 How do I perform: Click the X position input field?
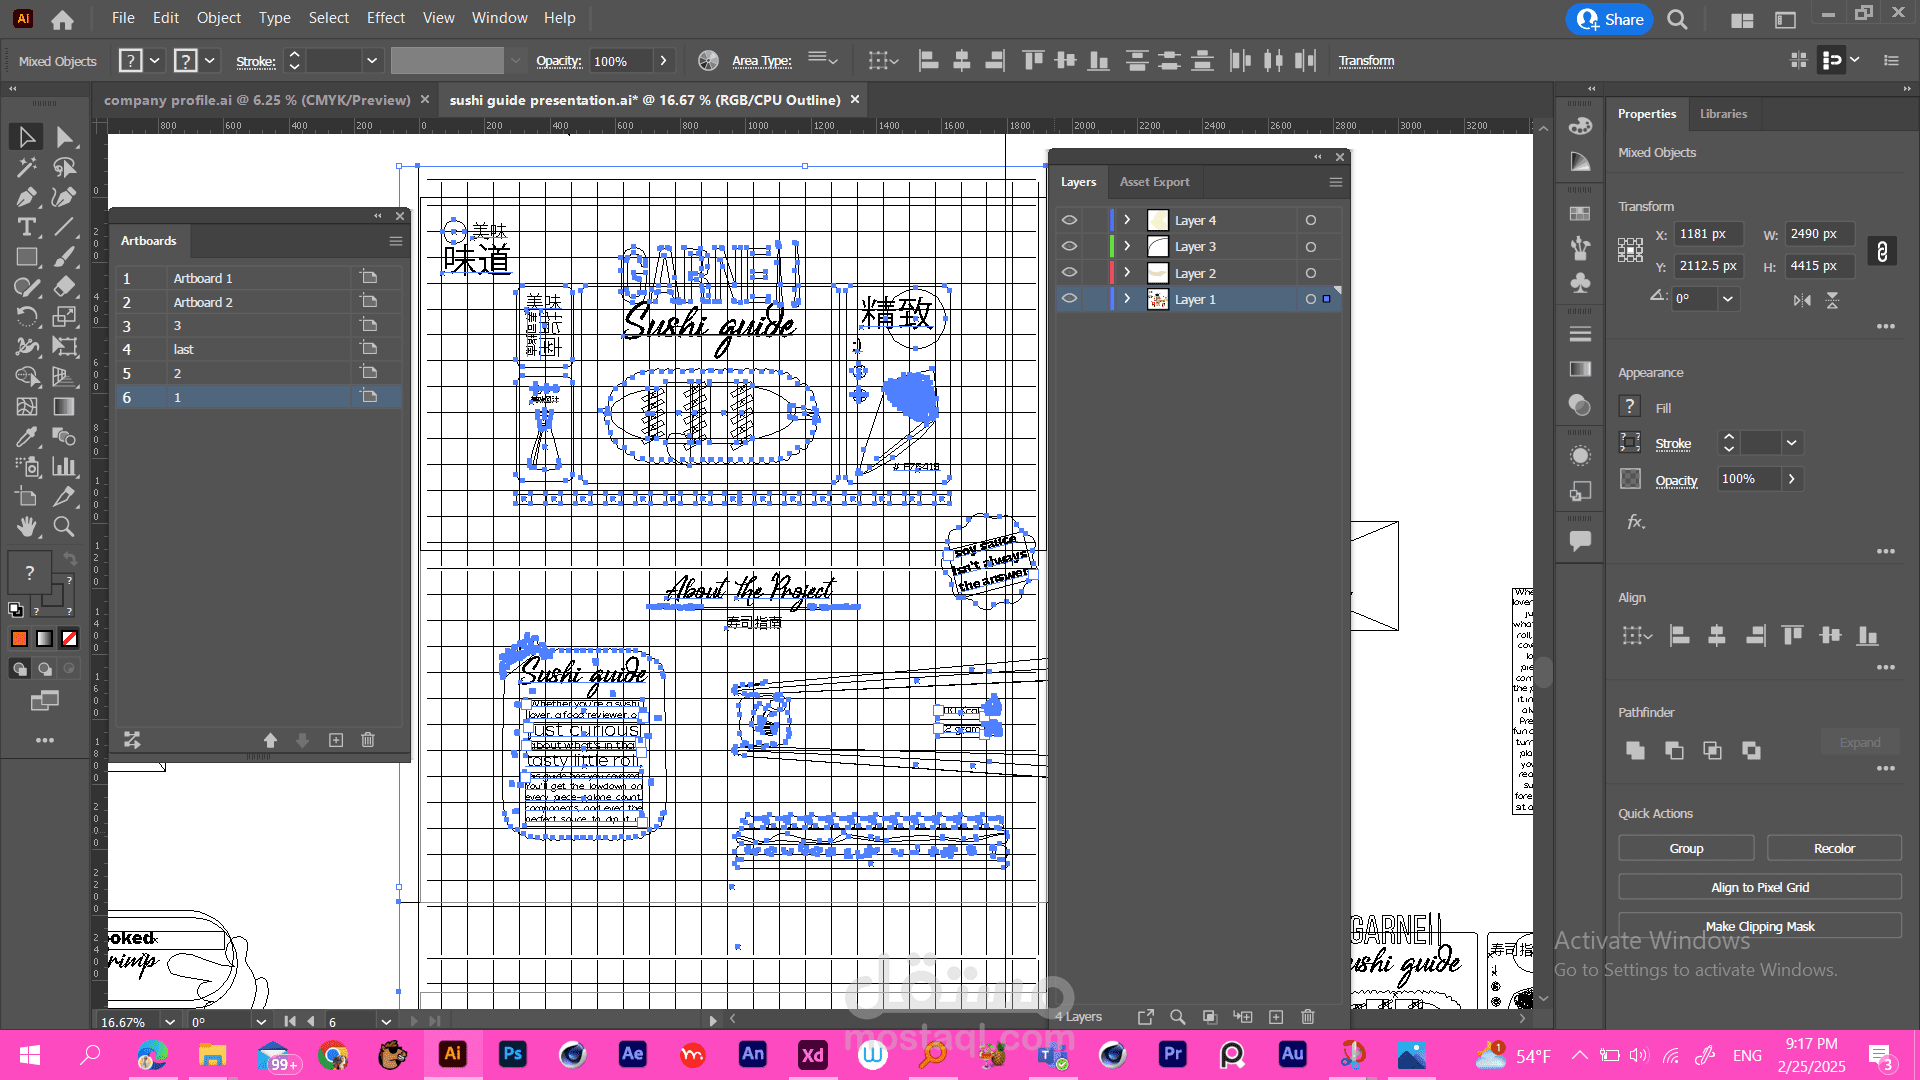pos(1709,234)
